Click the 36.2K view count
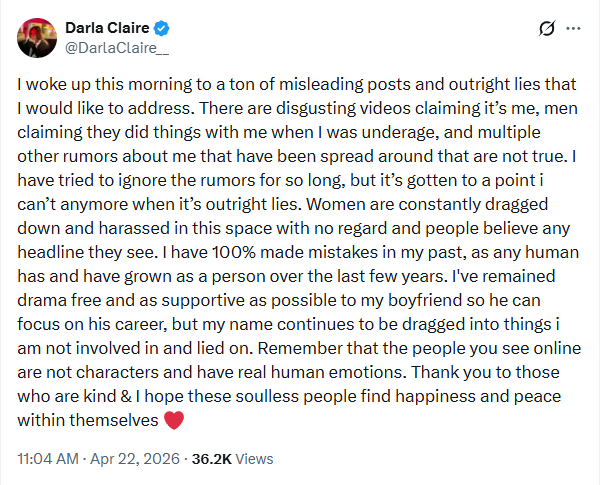 coord(212,459)
